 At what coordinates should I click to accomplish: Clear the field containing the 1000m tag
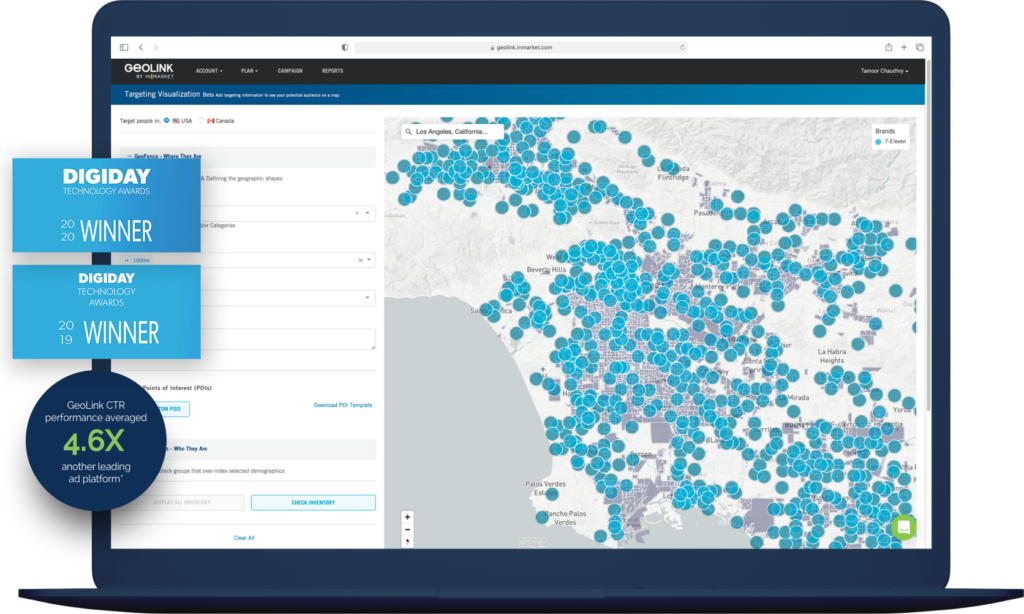point(360,260)
